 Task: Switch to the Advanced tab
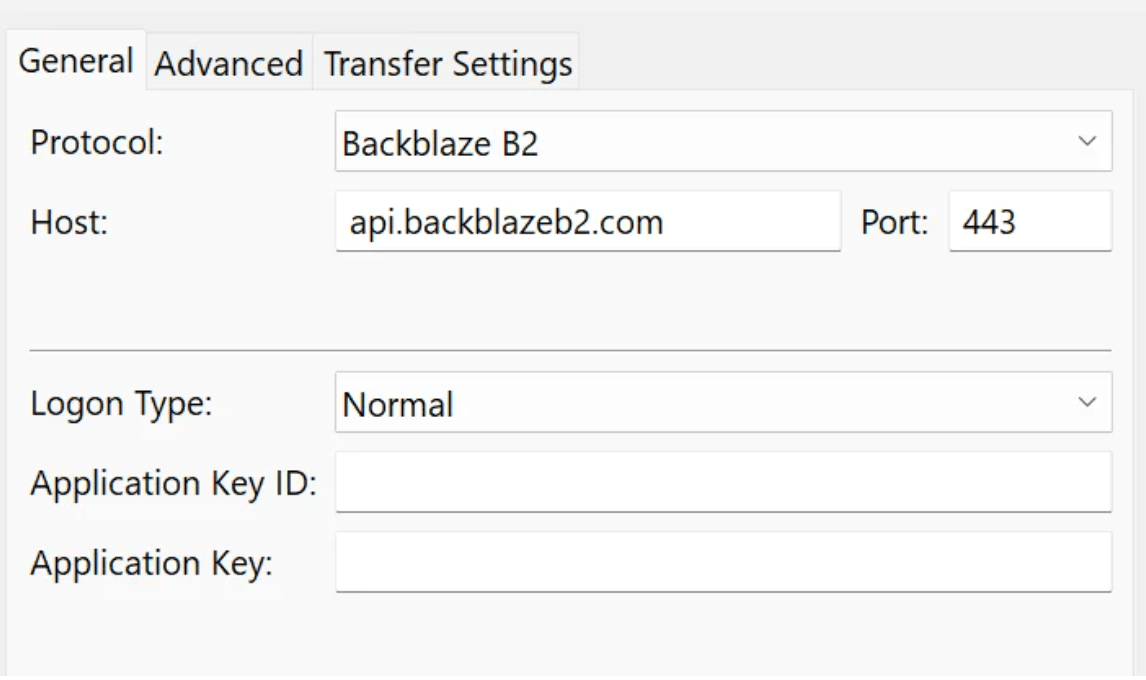pyautogui.click(x=228, y=62)
